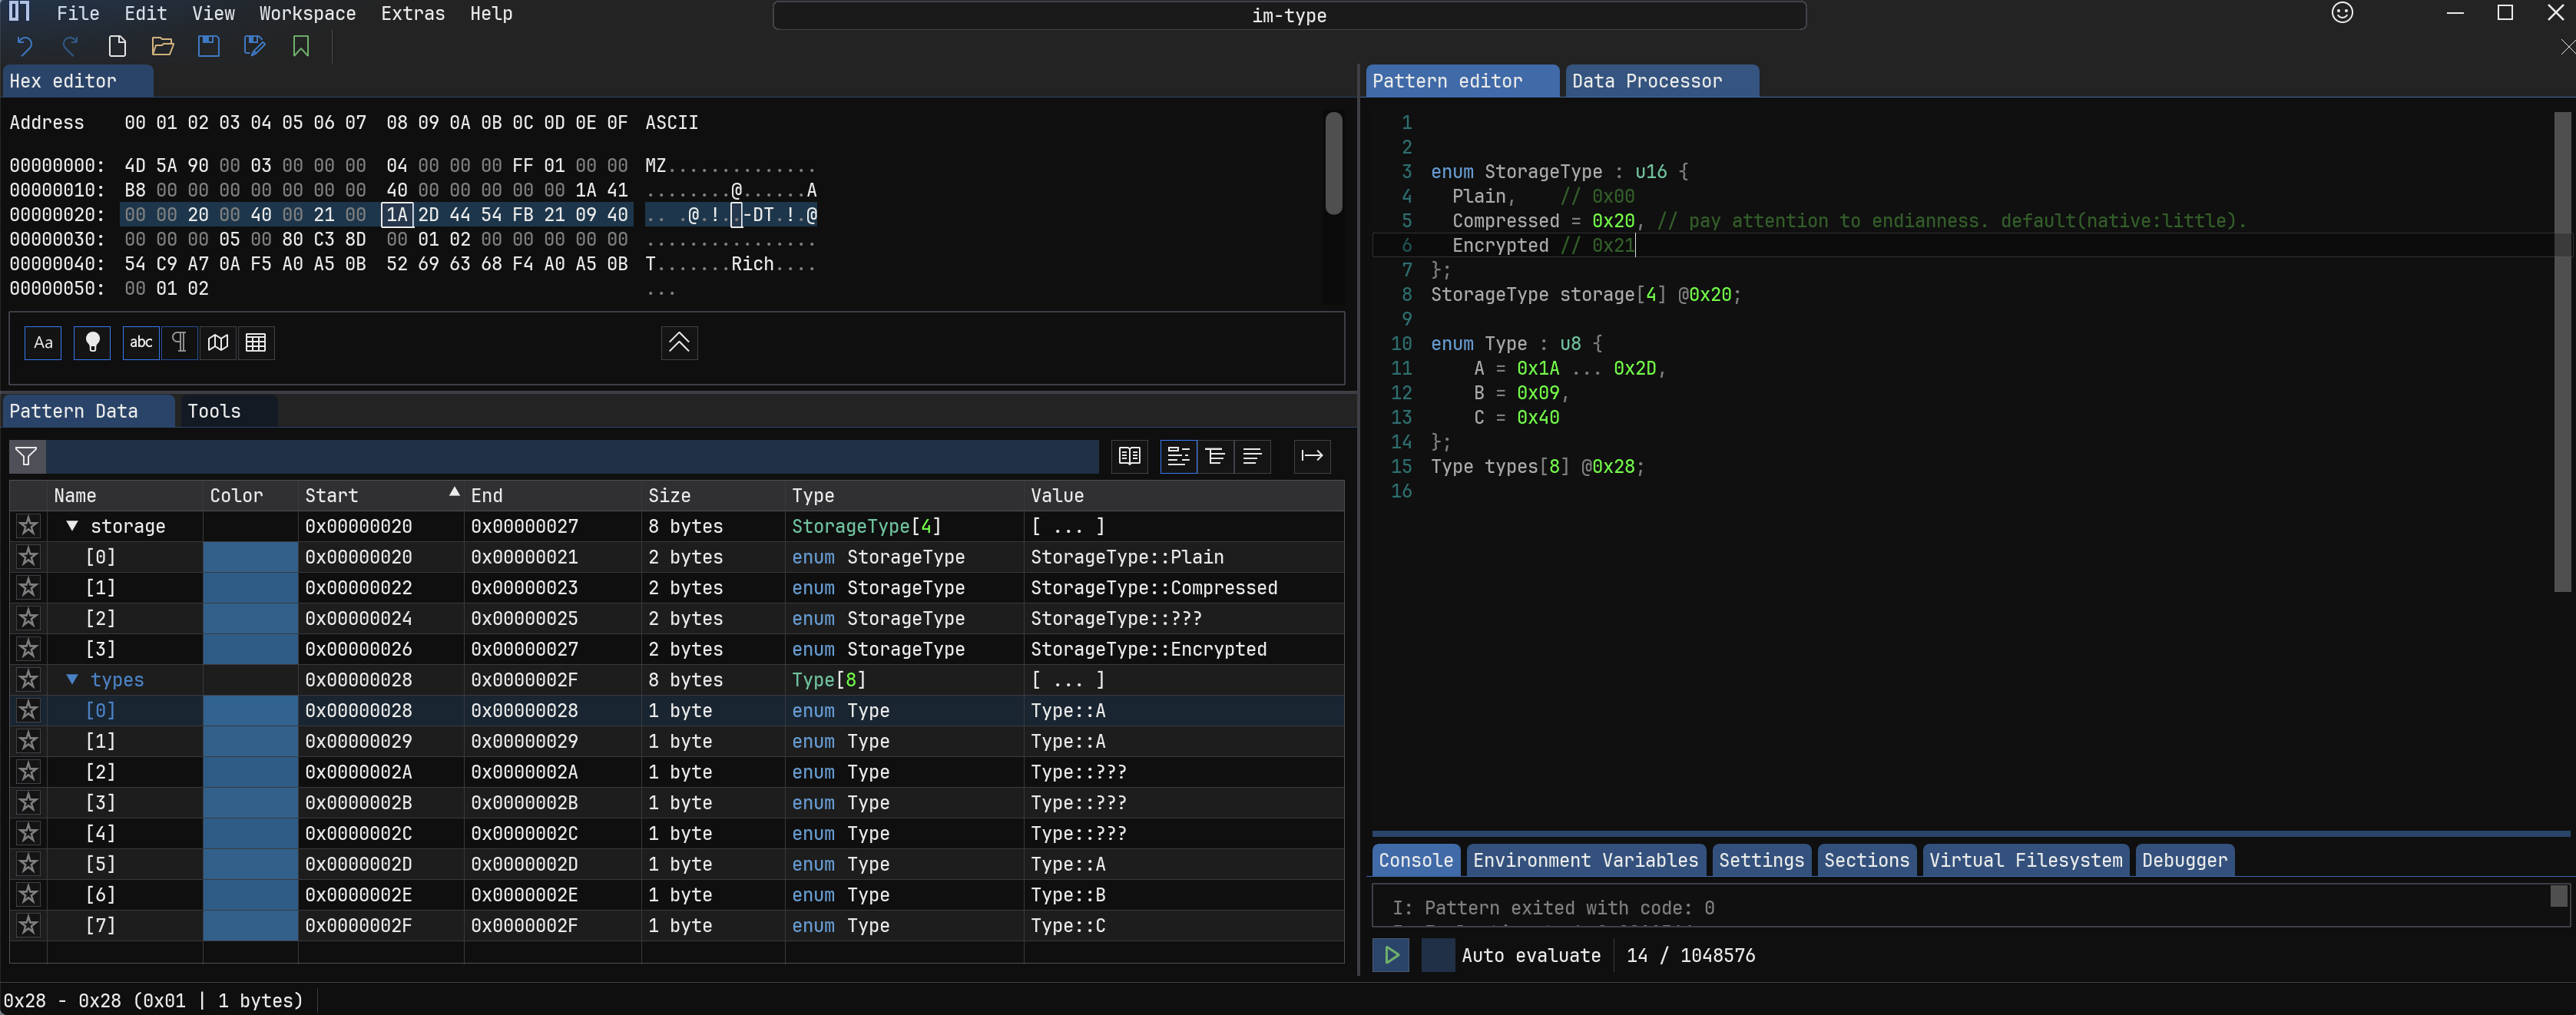2576x1015 pixels.
Task: Collapse the storage tree node
Action: [x=72, y=526]
